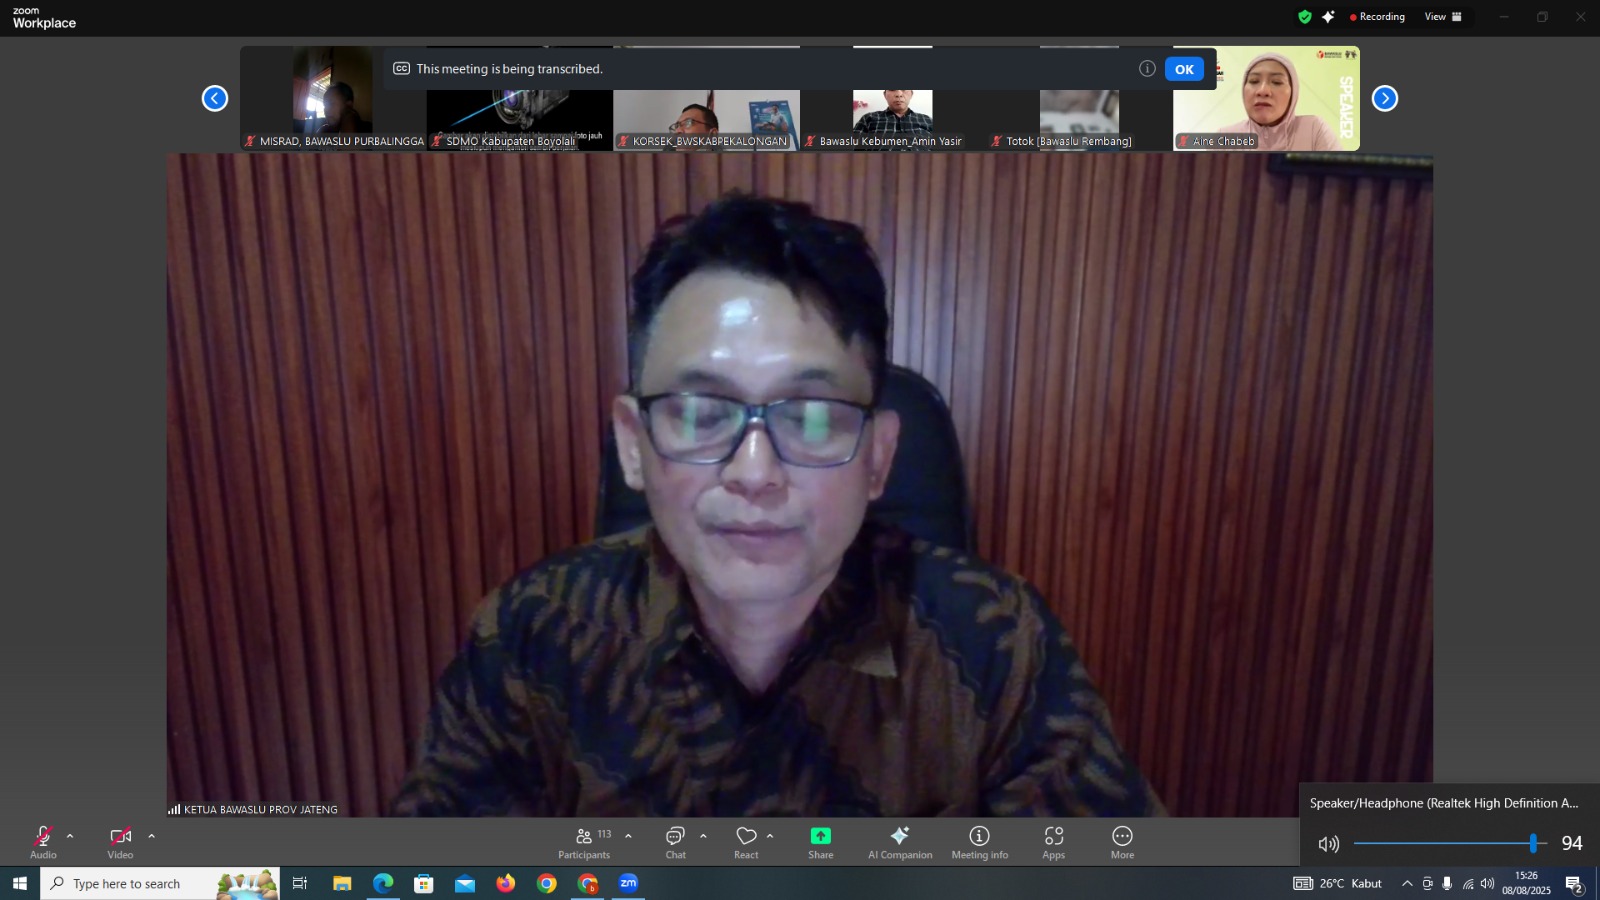Dismiss the transcription notice with OK

(1184, 68)
